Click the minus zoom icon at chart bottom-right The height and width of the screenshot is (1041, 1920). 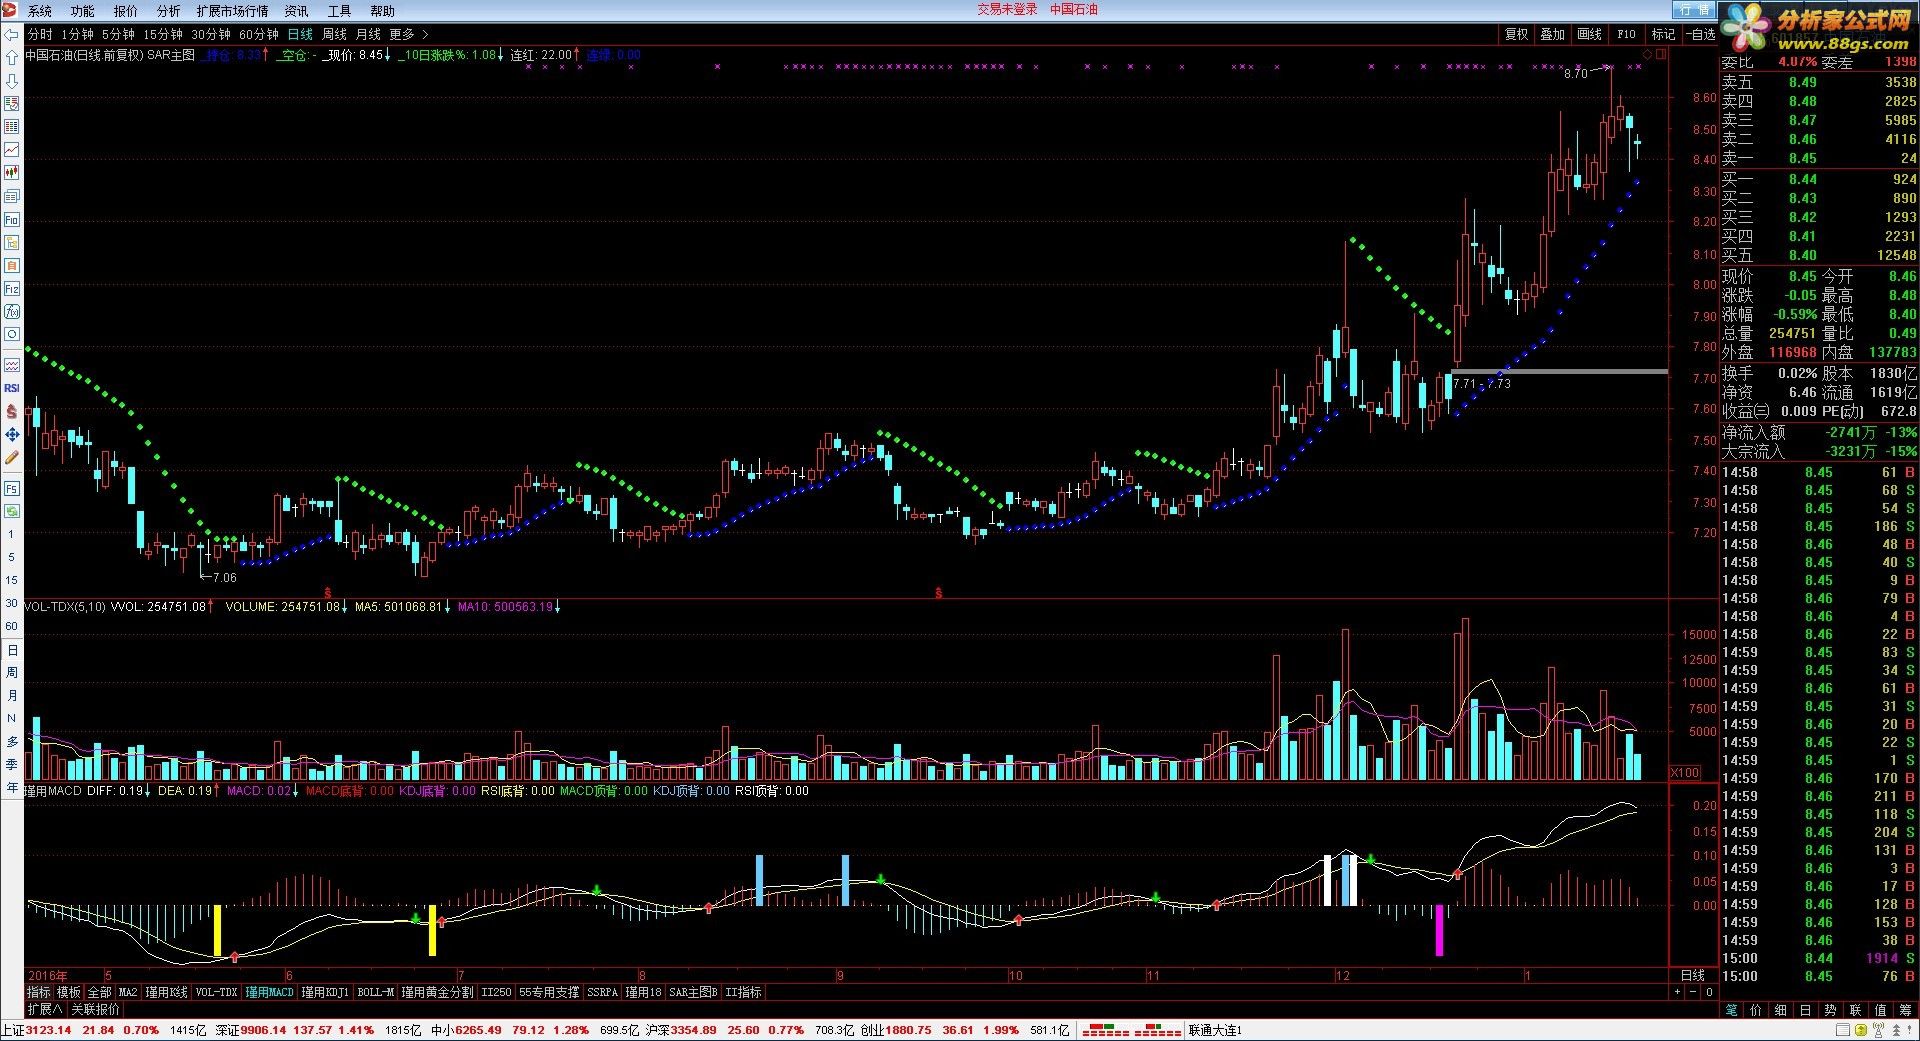click(1693, 992)
